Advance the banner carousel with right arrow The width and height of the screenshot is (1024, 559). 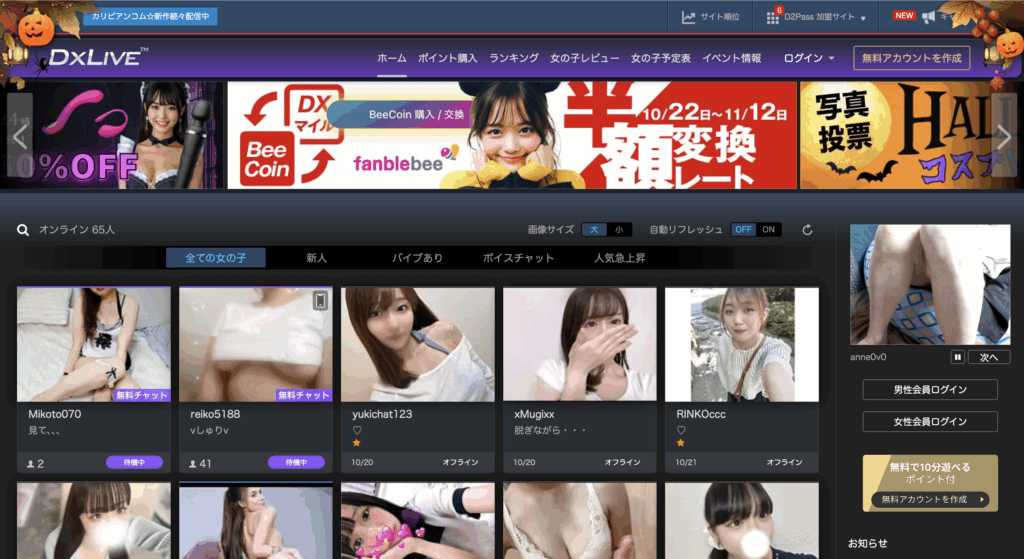click(1004, 136)
